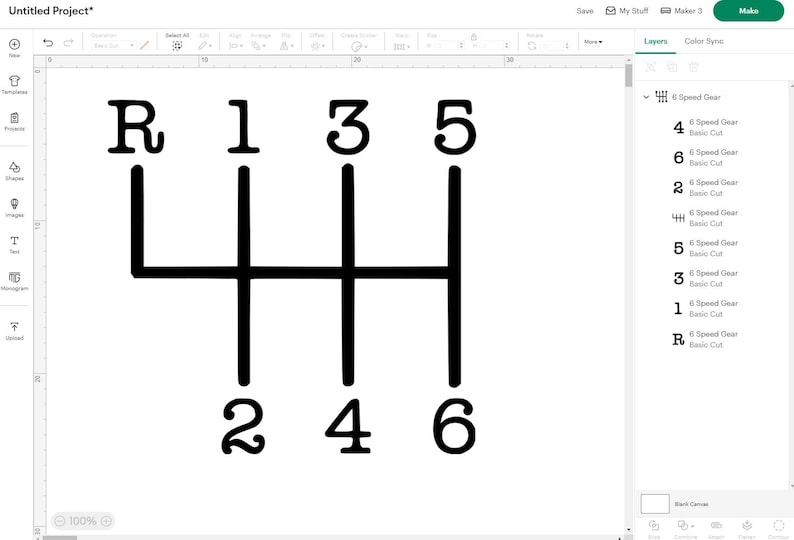Viewport: 794px width, 540px height.
Task: Open the More toolbar menu
Action: tap(593, 42)
